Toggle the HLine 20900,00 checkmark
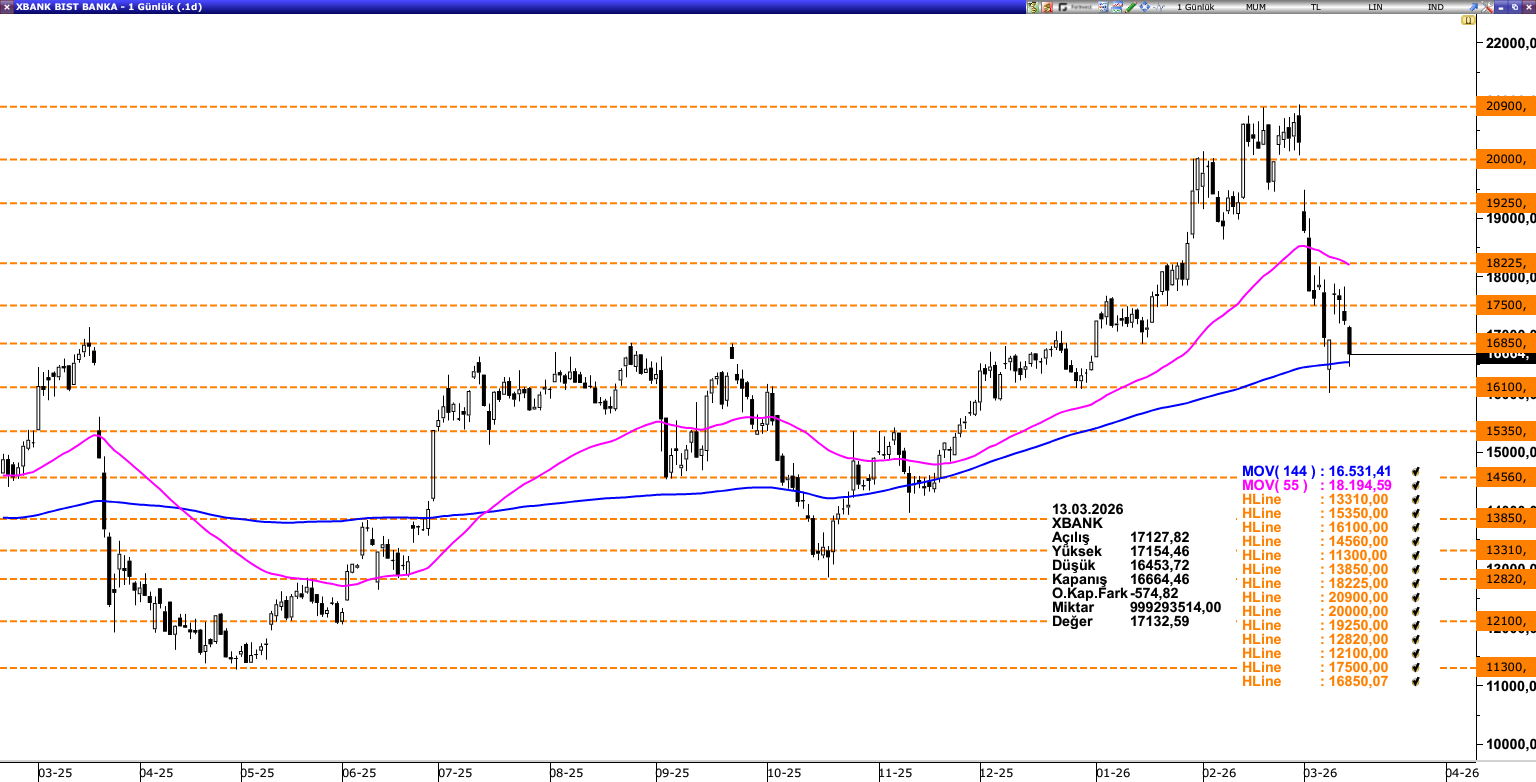 point(1414,597)
